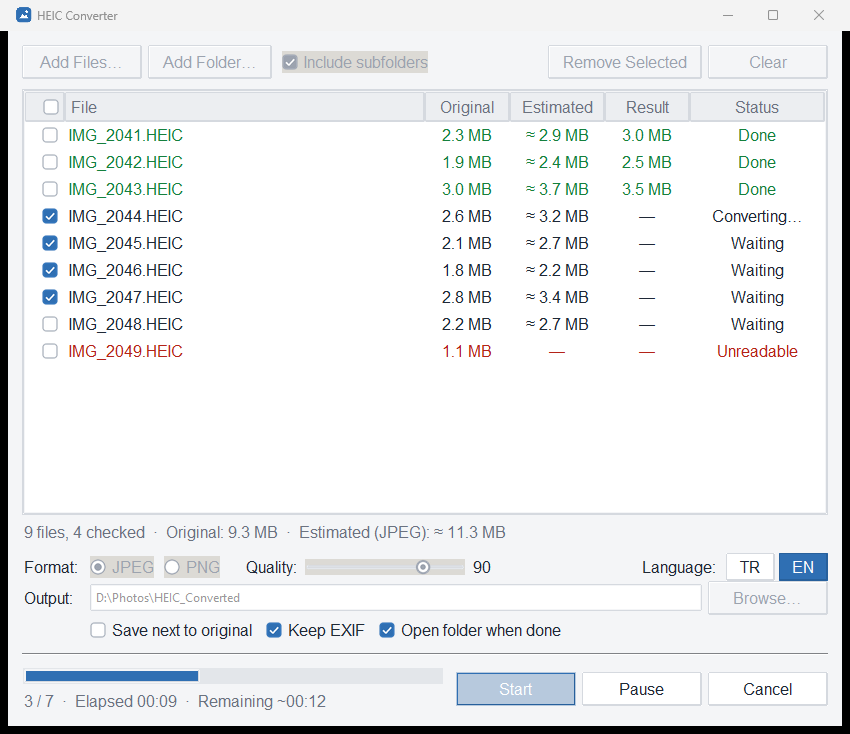Click the Clear list button
850x734 pixels.
coord(768,62)
